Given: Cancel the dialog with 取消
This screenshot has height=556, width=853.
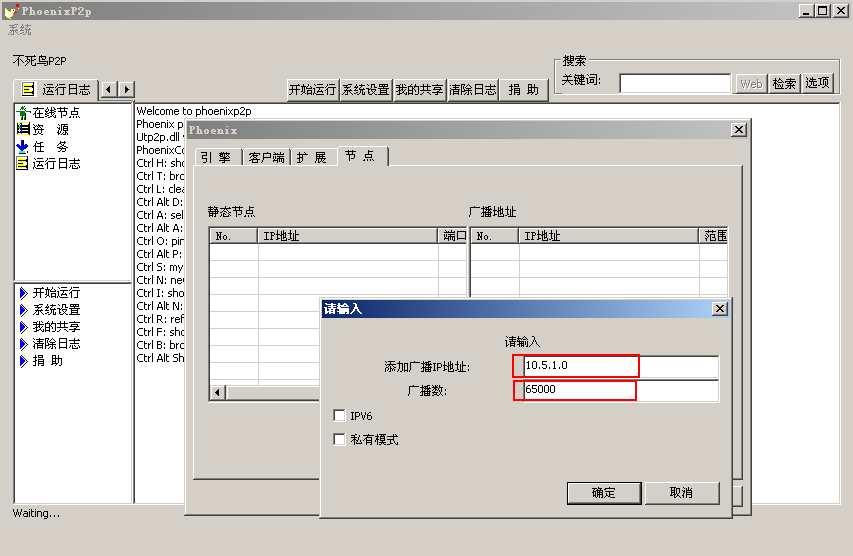Looking at the screenshot, I should coord(682,493).
